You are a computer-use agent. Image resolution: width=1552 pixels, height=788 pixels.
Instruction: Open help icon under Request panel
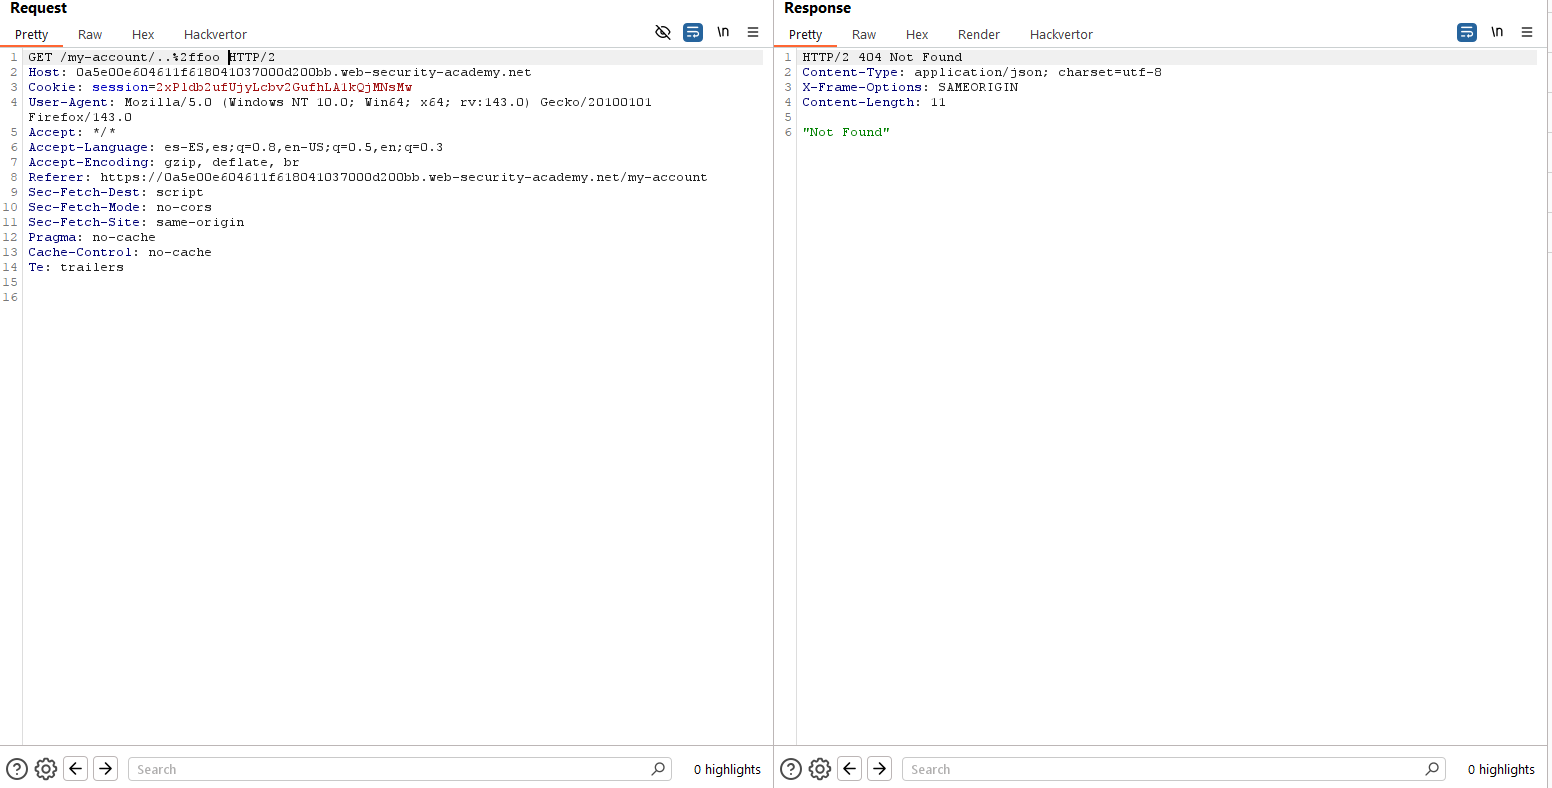[x=17, y=769]
